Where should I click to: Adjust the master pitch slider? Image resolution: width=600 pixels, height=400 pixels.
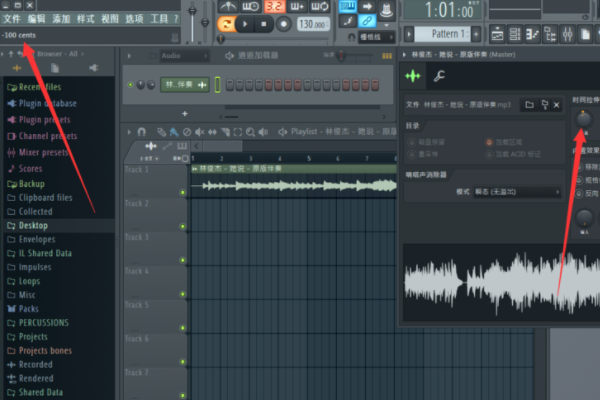click(205, 21)
